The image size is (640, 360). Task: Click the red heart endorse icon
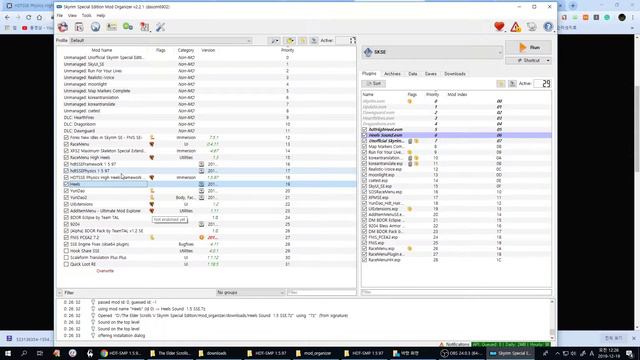pos(499,27)
